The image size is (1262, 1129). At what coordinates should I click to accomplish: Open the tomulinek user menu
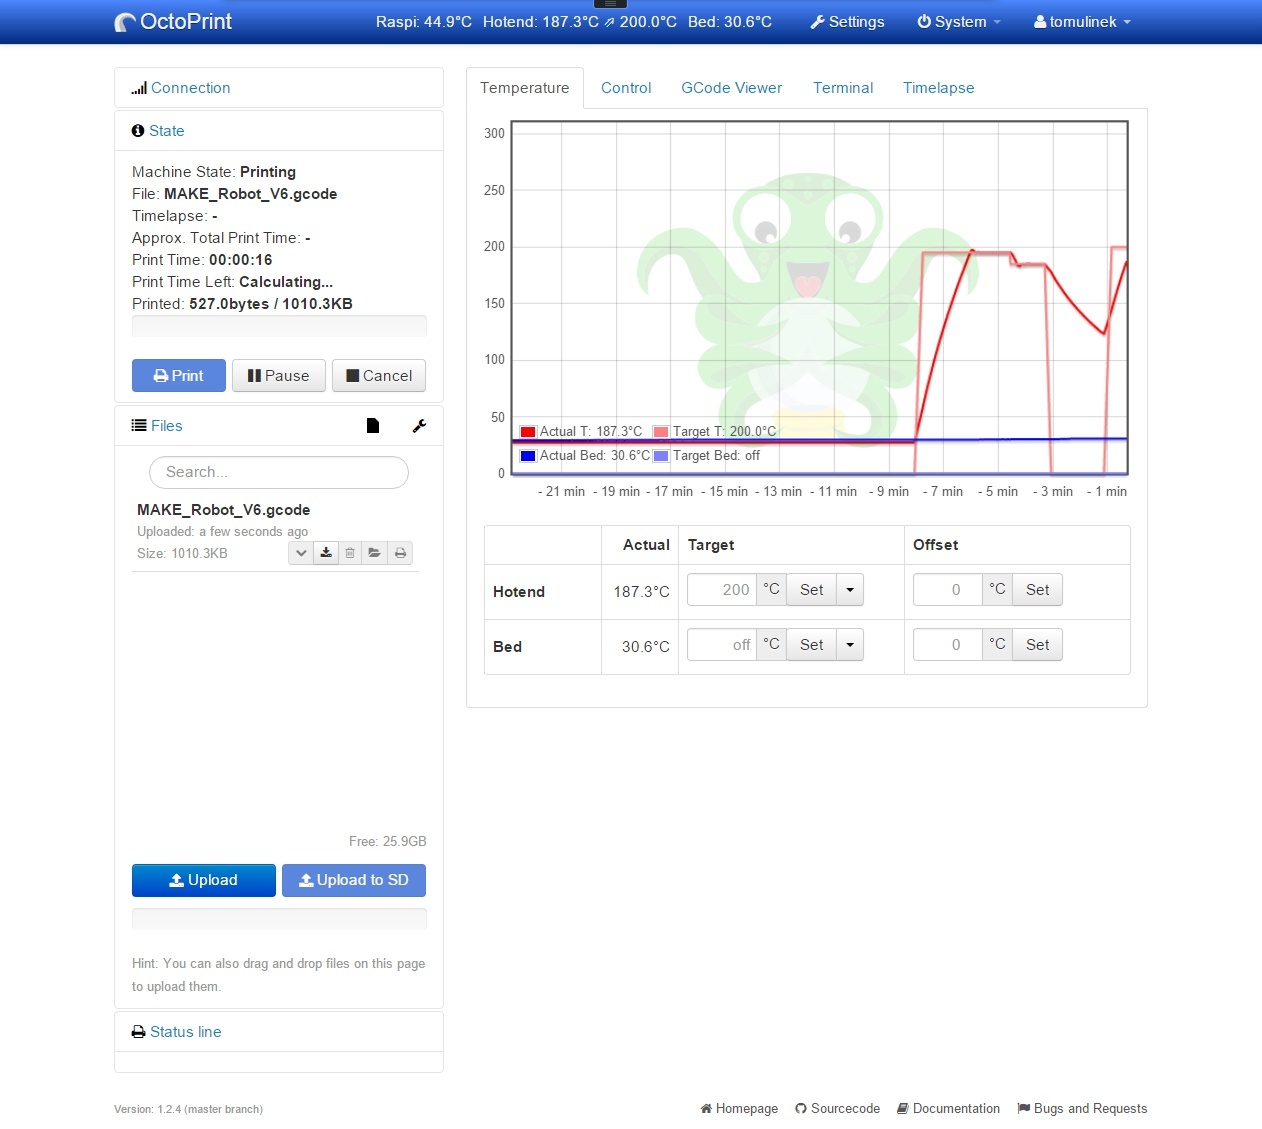(x=1082, y=22)
